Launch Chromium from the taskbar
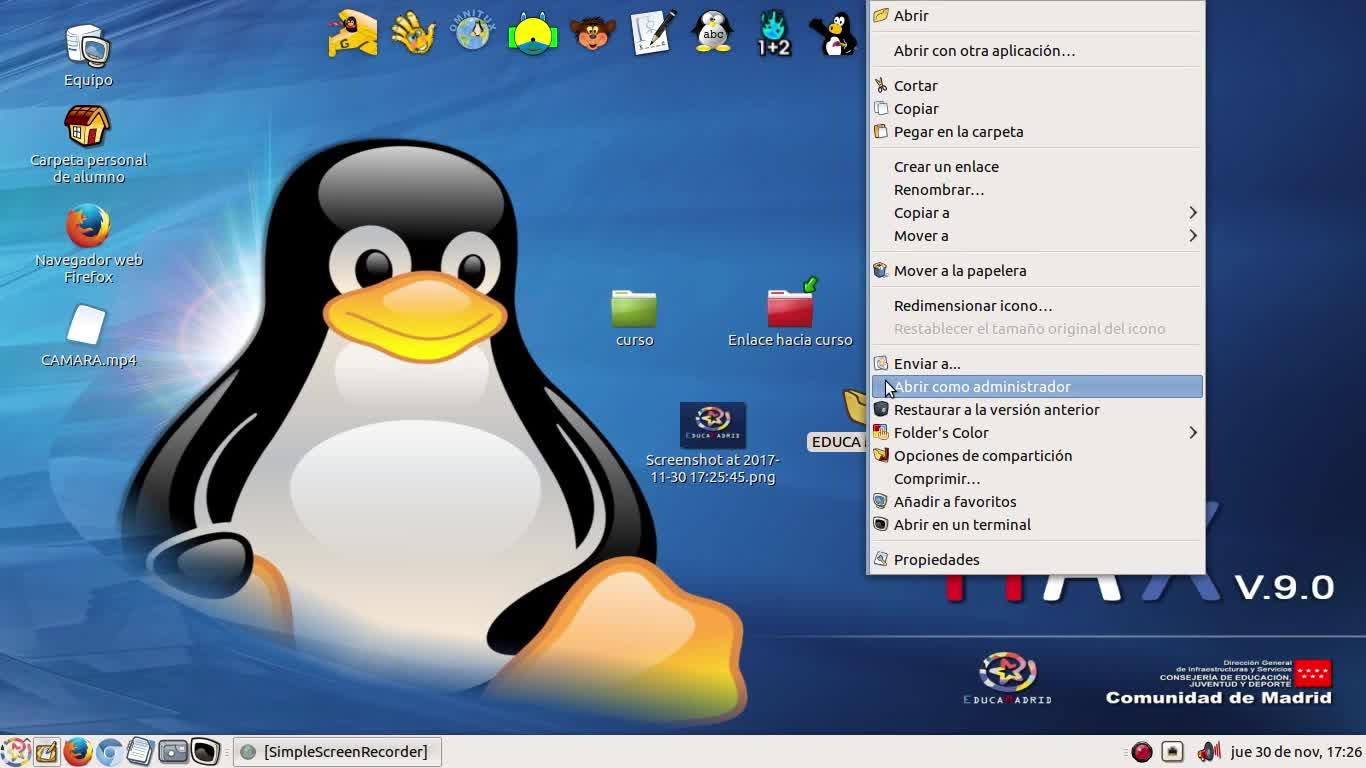The image size is (1366, 768). point(109,751)
